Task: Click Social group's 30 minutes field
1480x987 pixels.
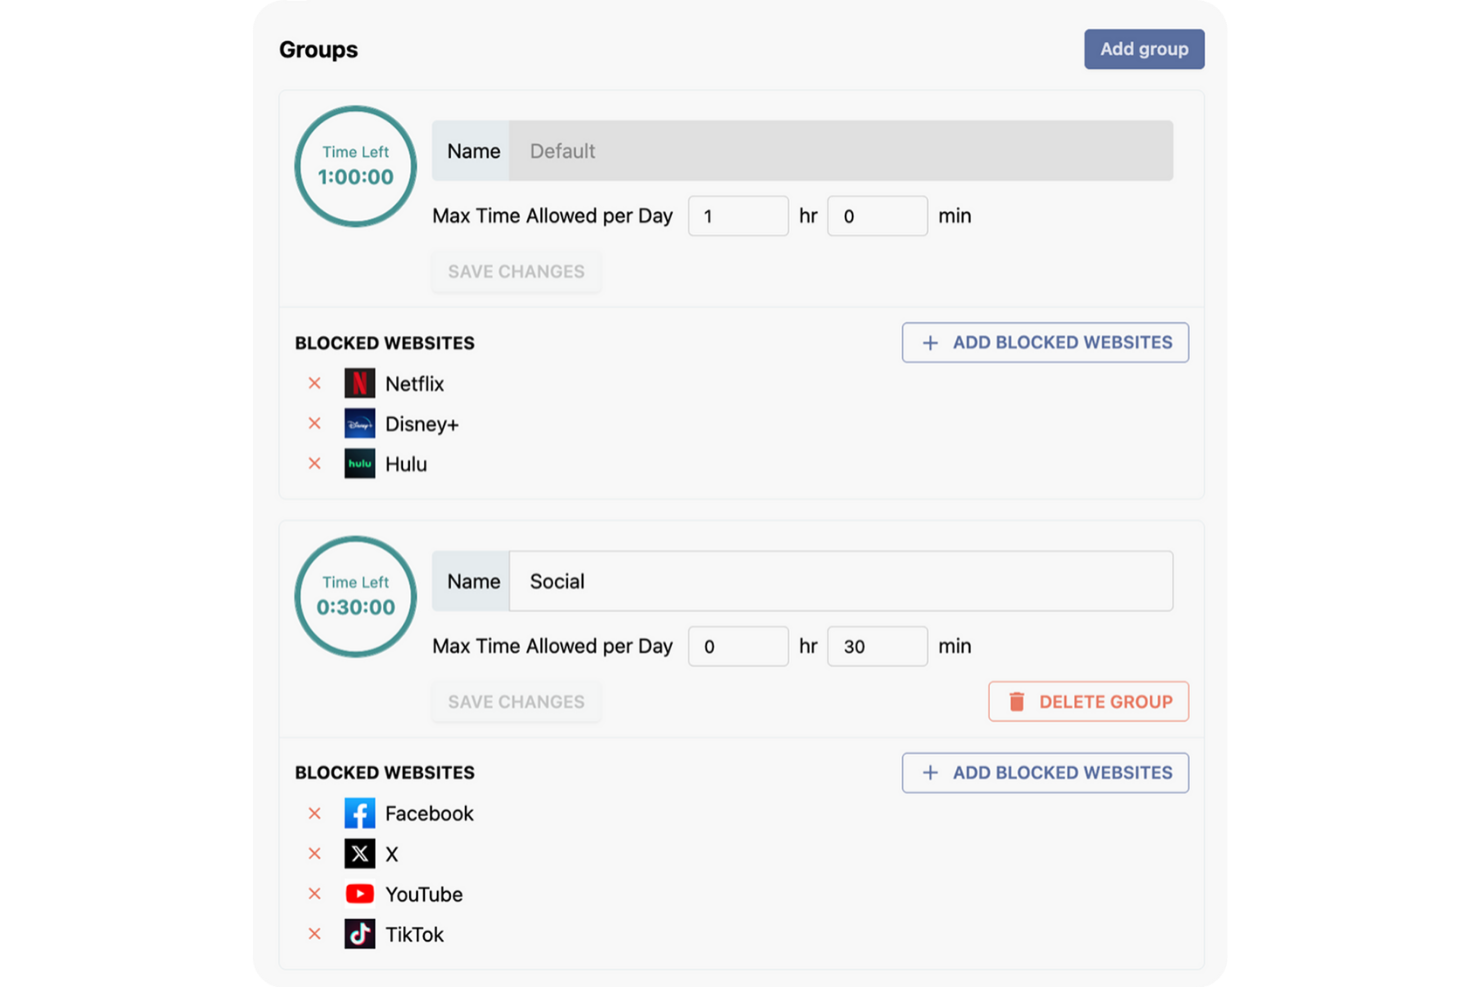Action: click(x=877, y=647)
